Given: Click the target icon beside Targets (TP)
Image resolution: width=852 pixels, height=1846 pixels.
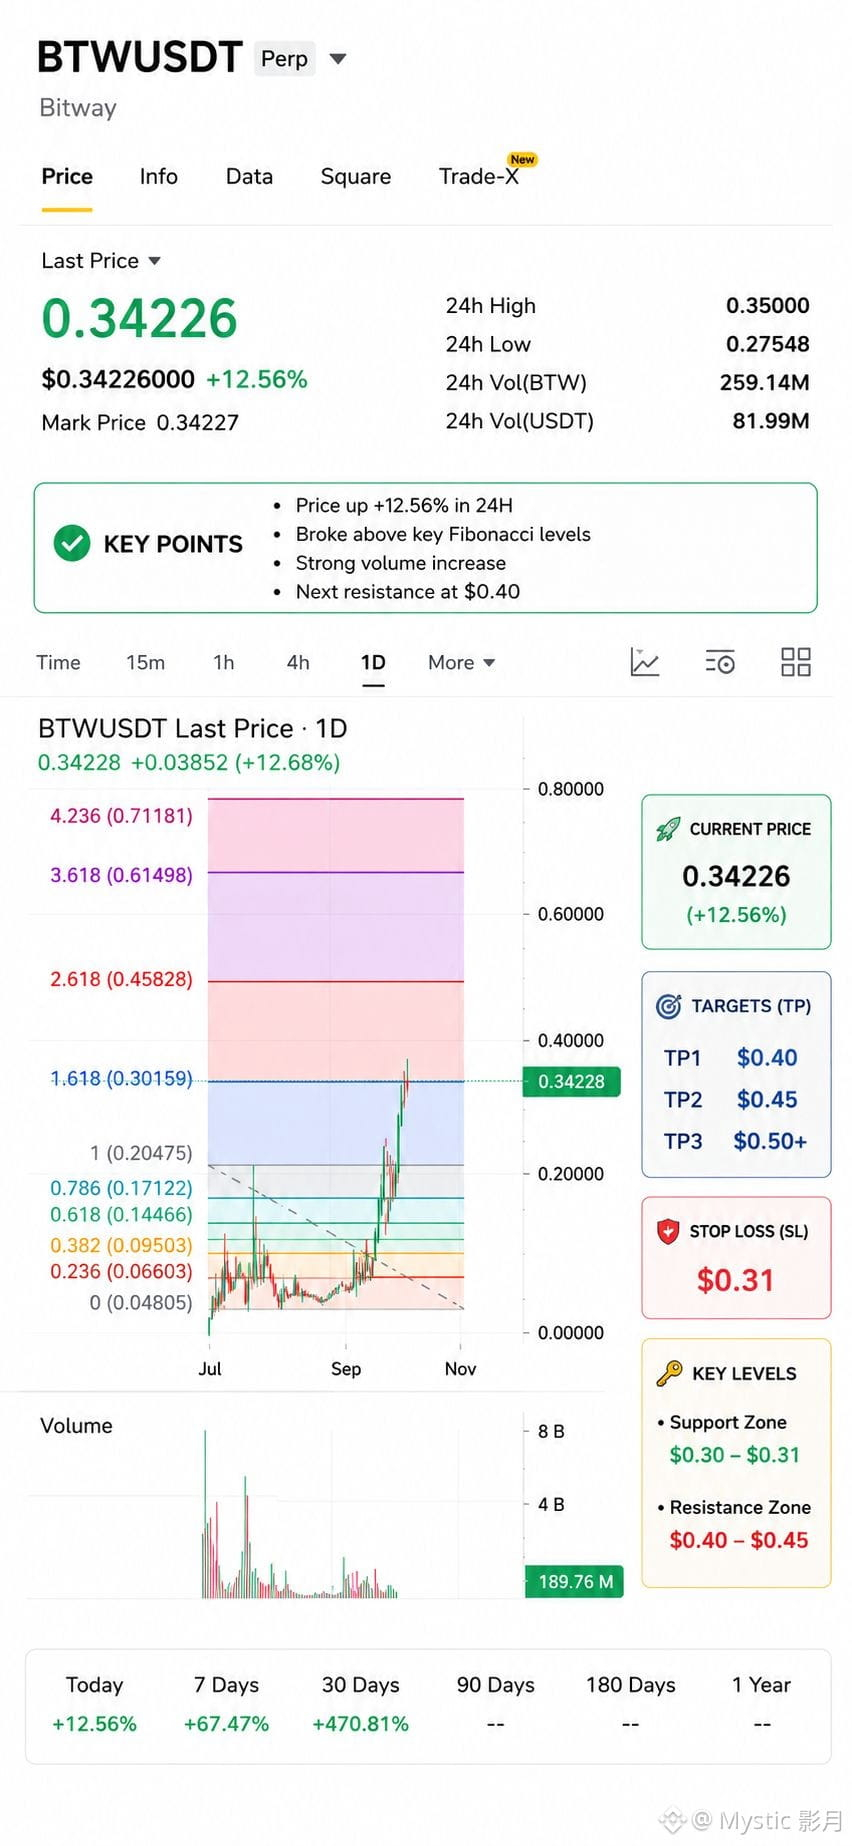Looking at the screenshot, I should [x=669, y=1006].
